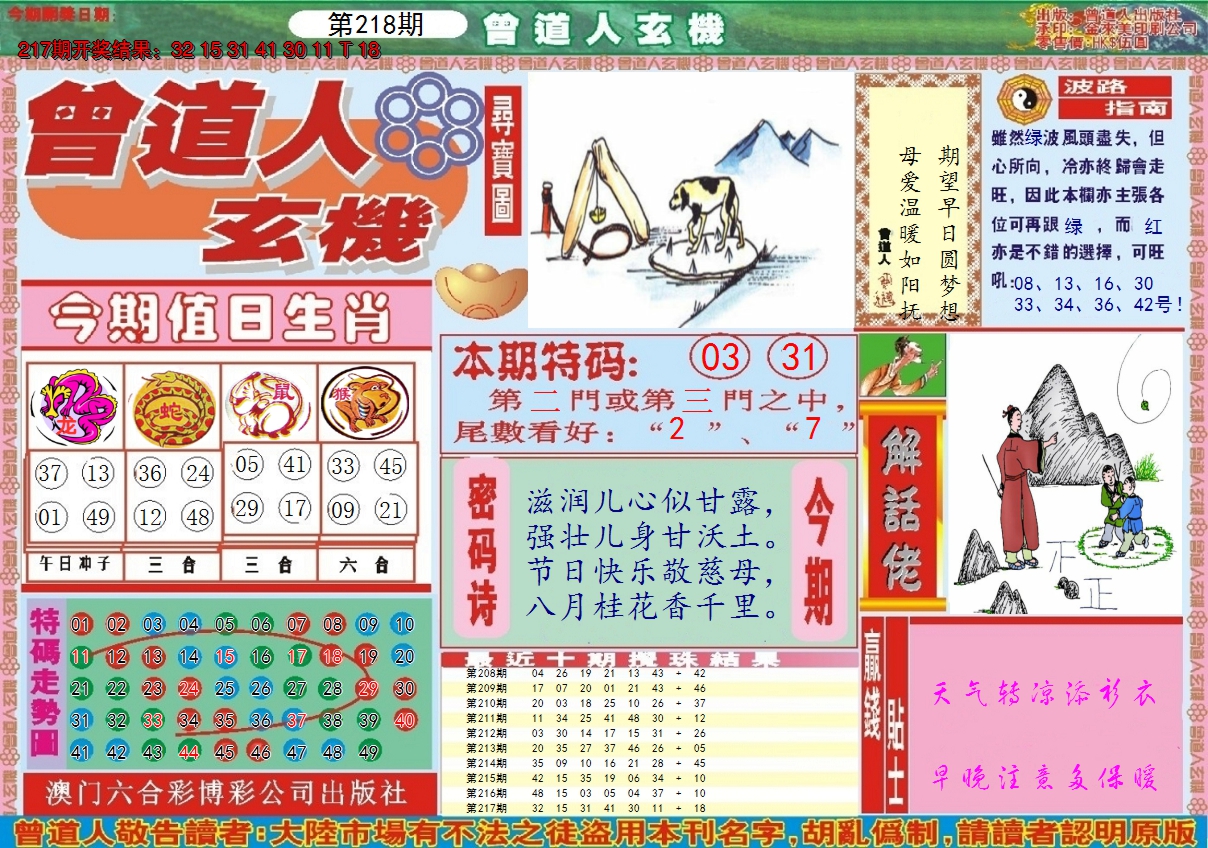
Task: Click number 17 under the rat icon
Action: pyautogui.click(x=294, y=507)
